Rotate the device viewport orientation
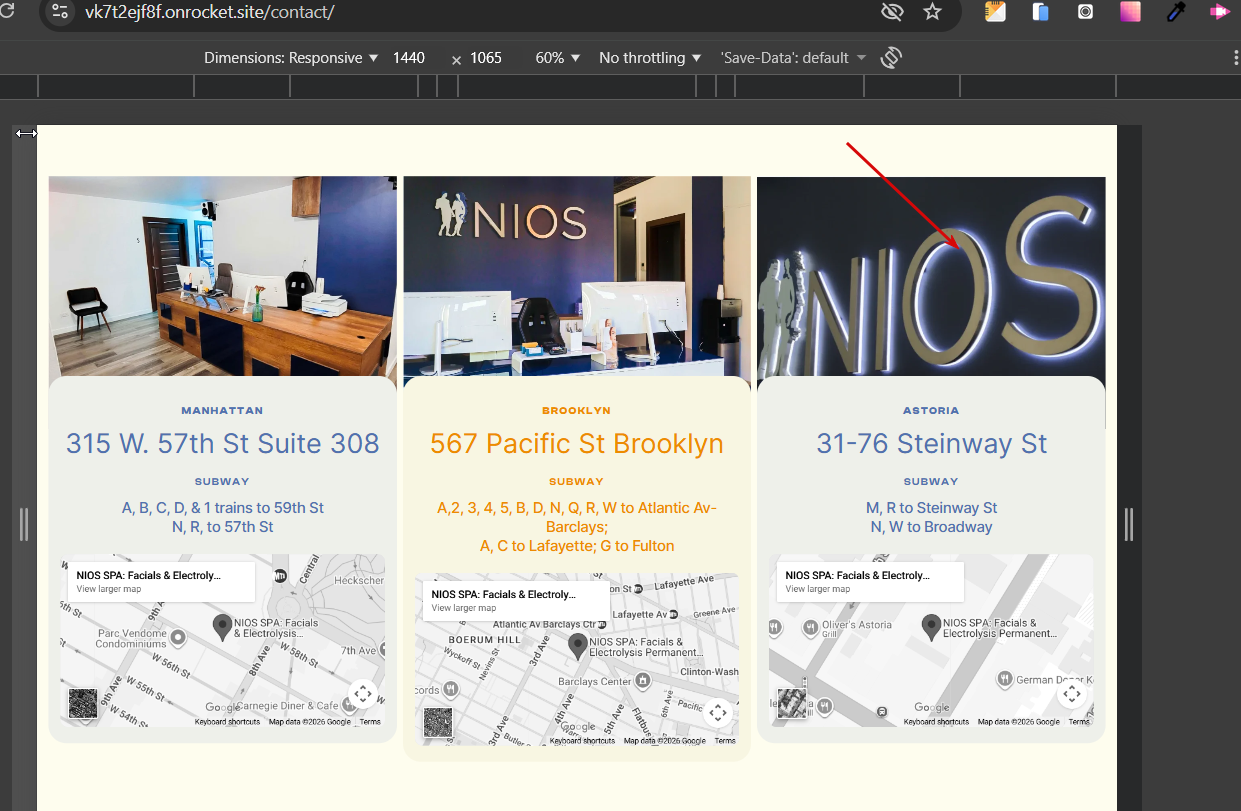 pyautogui.click(x=891, y=58)
